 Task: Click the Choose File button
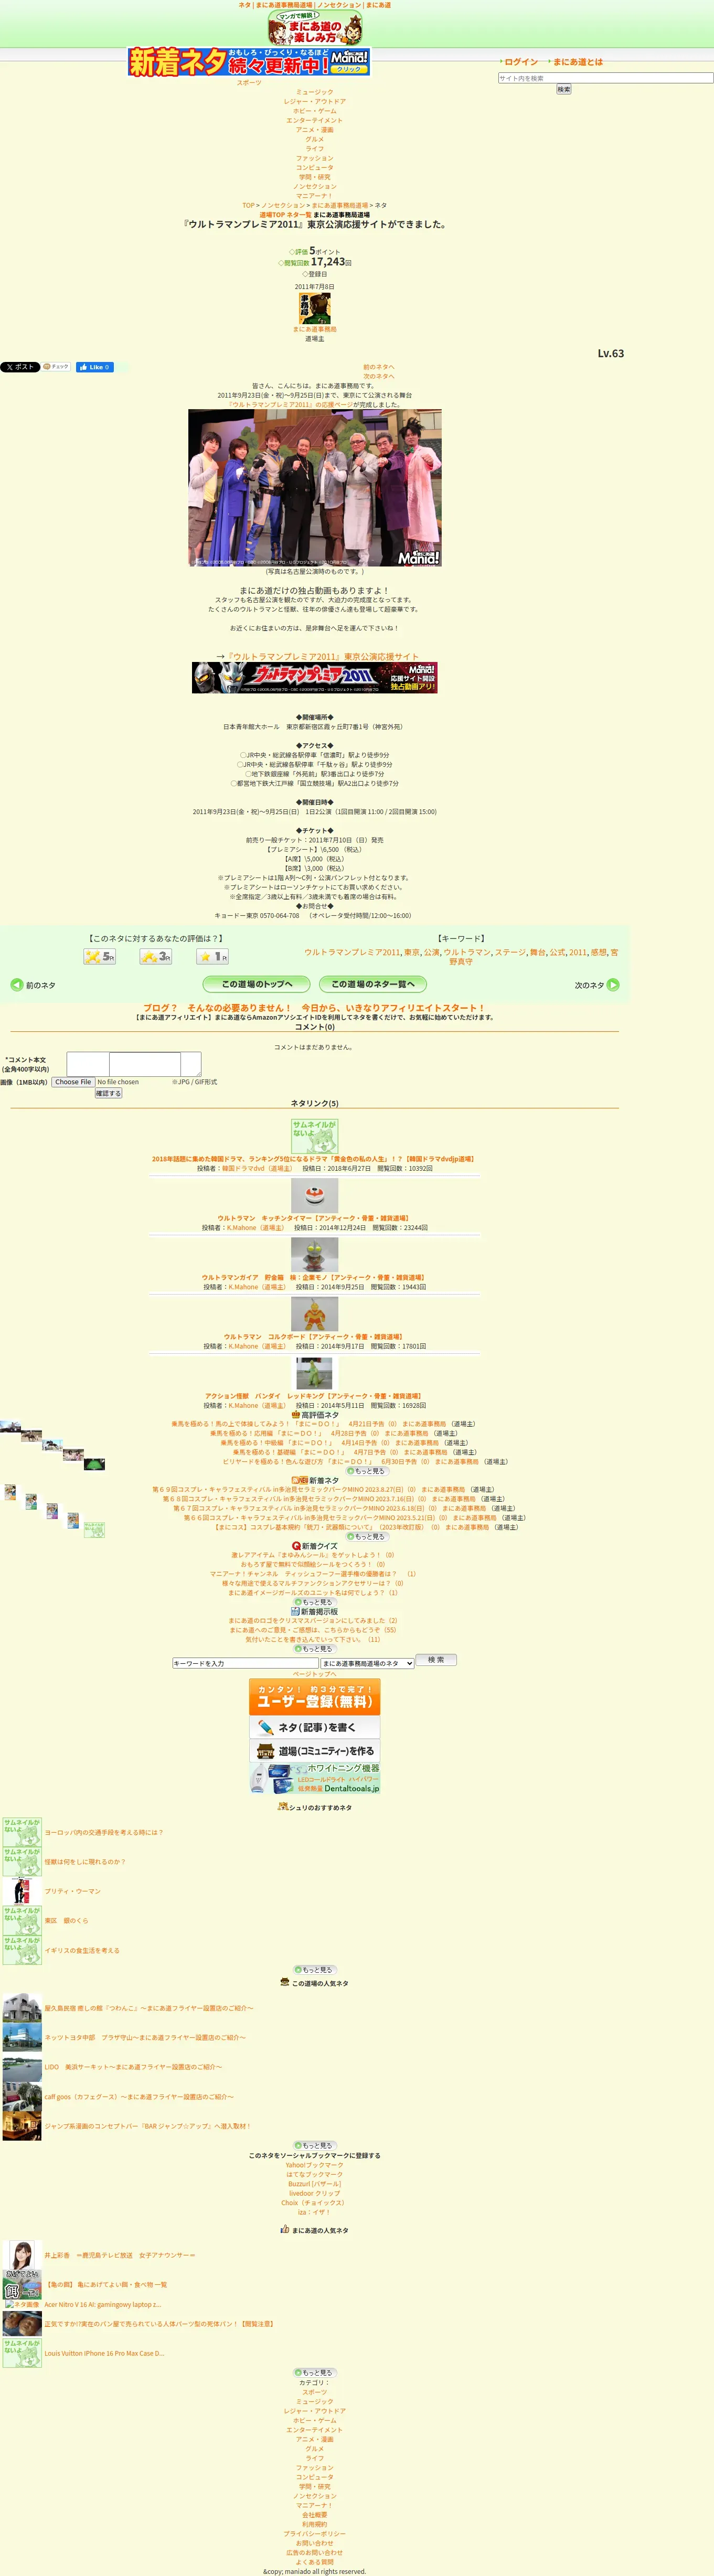pos(73,1082)
